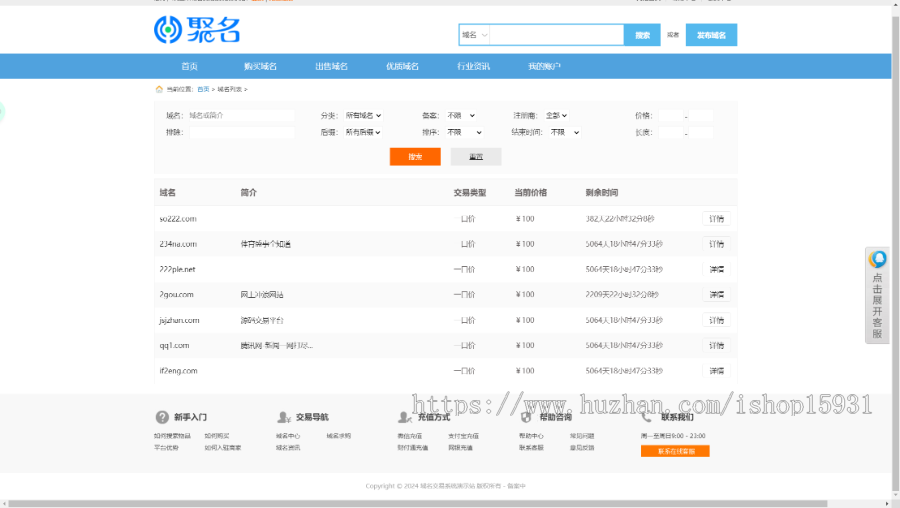Click 支付宝充值 footer link
This screenshot has height=508, width=900.
(463, 436)
